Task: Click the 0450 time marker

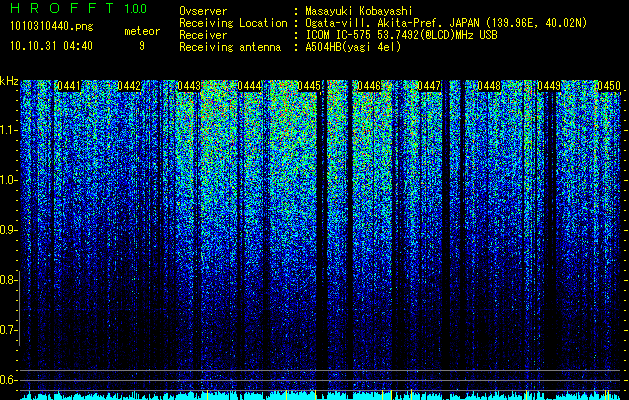Action: (609, 86)
